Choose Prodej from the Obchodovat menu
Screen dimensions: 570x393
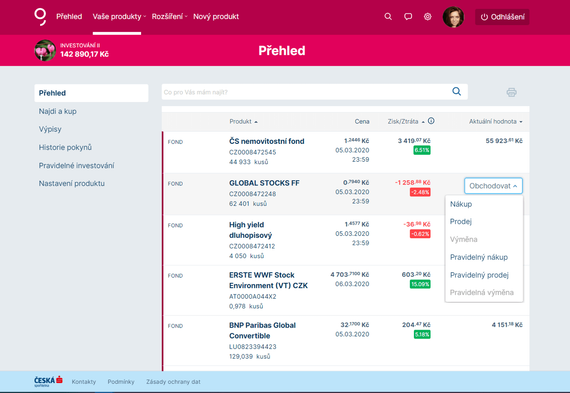461,221
